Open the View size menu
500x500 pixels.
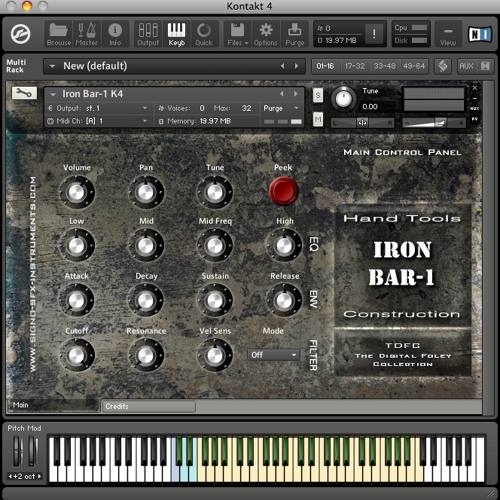coord(448,34)
